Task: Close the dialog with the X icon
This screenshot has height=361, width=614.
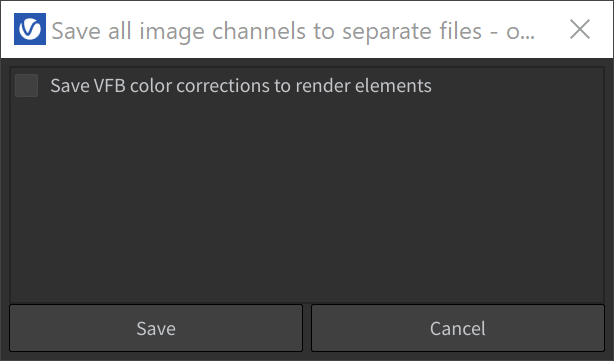Action: click(580, 29)
